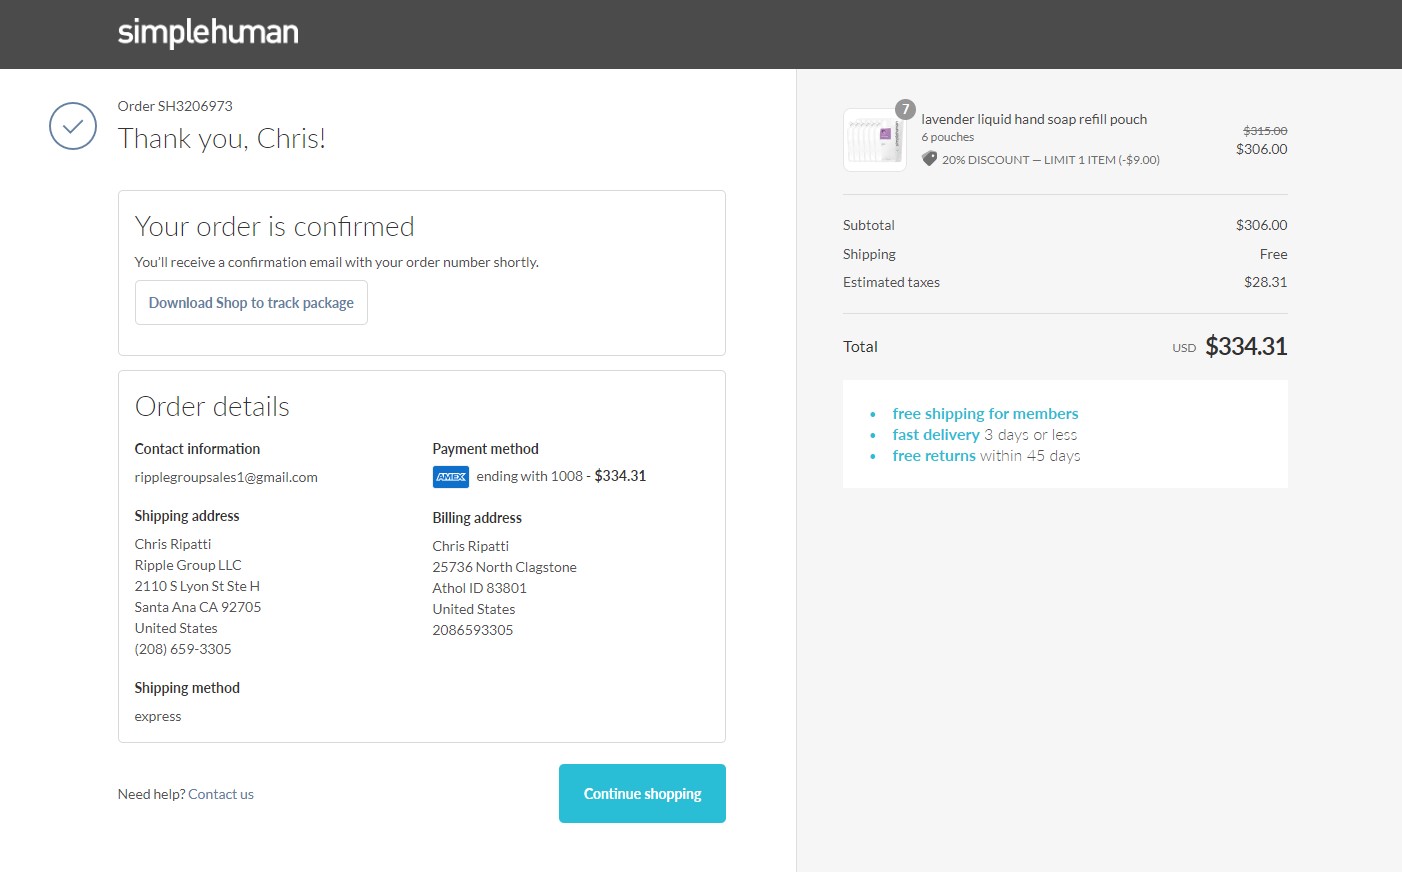Click the fast delivery text

pyautogui.click(x=936, y=435)
